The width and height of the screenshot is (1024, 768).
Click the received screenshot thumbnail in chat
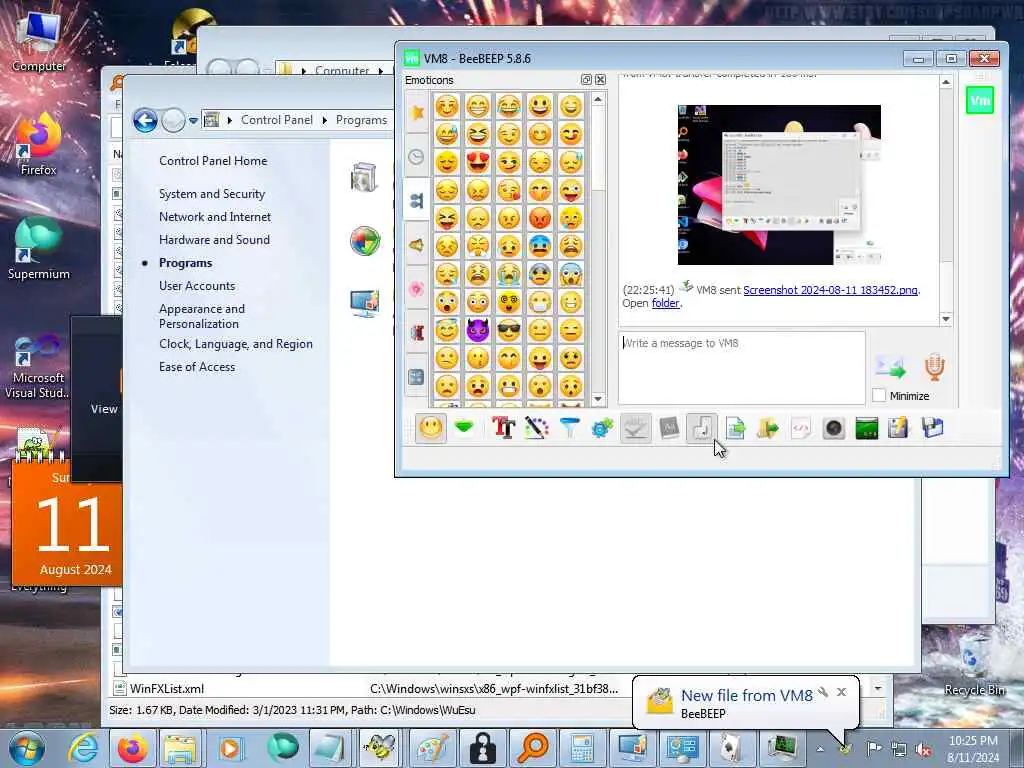pyautogui.click(x=779, y=185)
